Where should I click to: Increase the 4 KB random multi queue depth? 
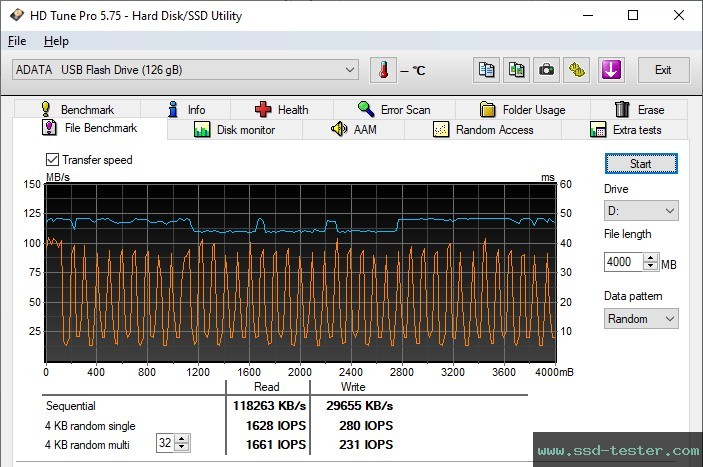click(182, 440)
